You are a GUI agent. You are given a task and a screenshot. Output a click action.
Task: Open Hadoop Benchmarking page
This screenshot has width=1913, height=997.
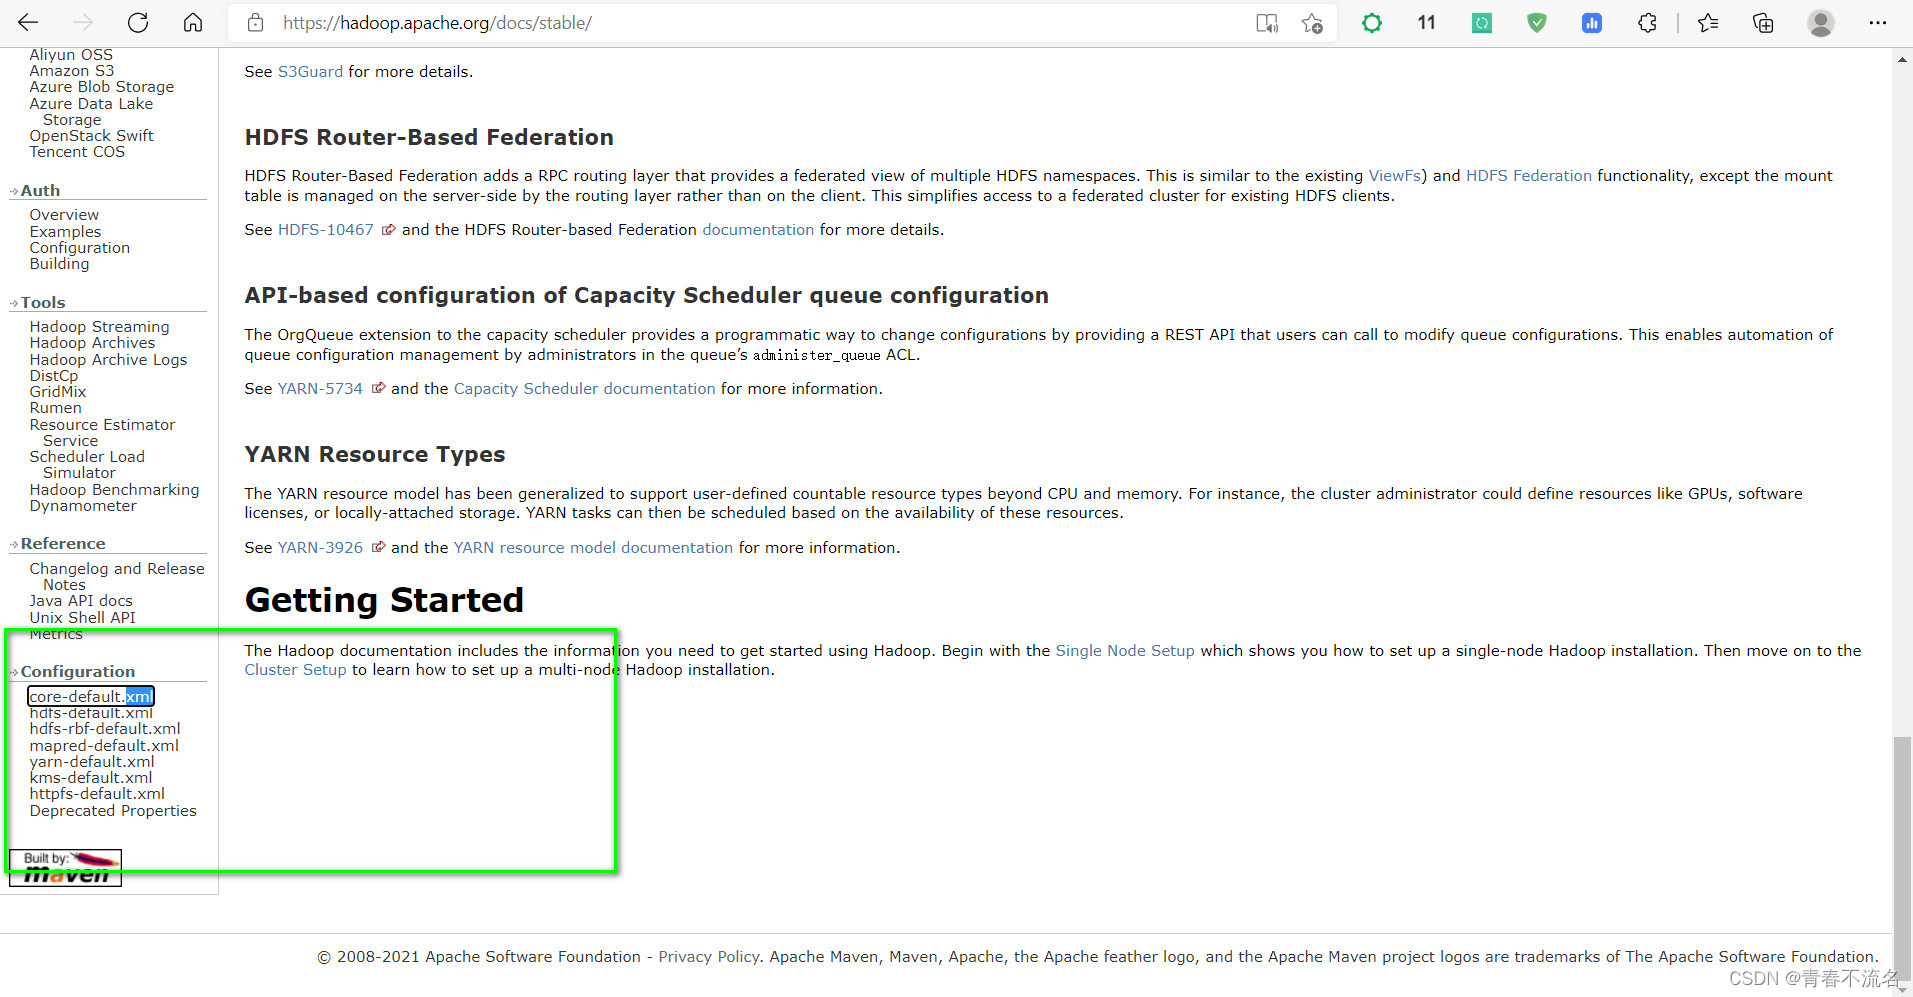(x=114, y=490)
